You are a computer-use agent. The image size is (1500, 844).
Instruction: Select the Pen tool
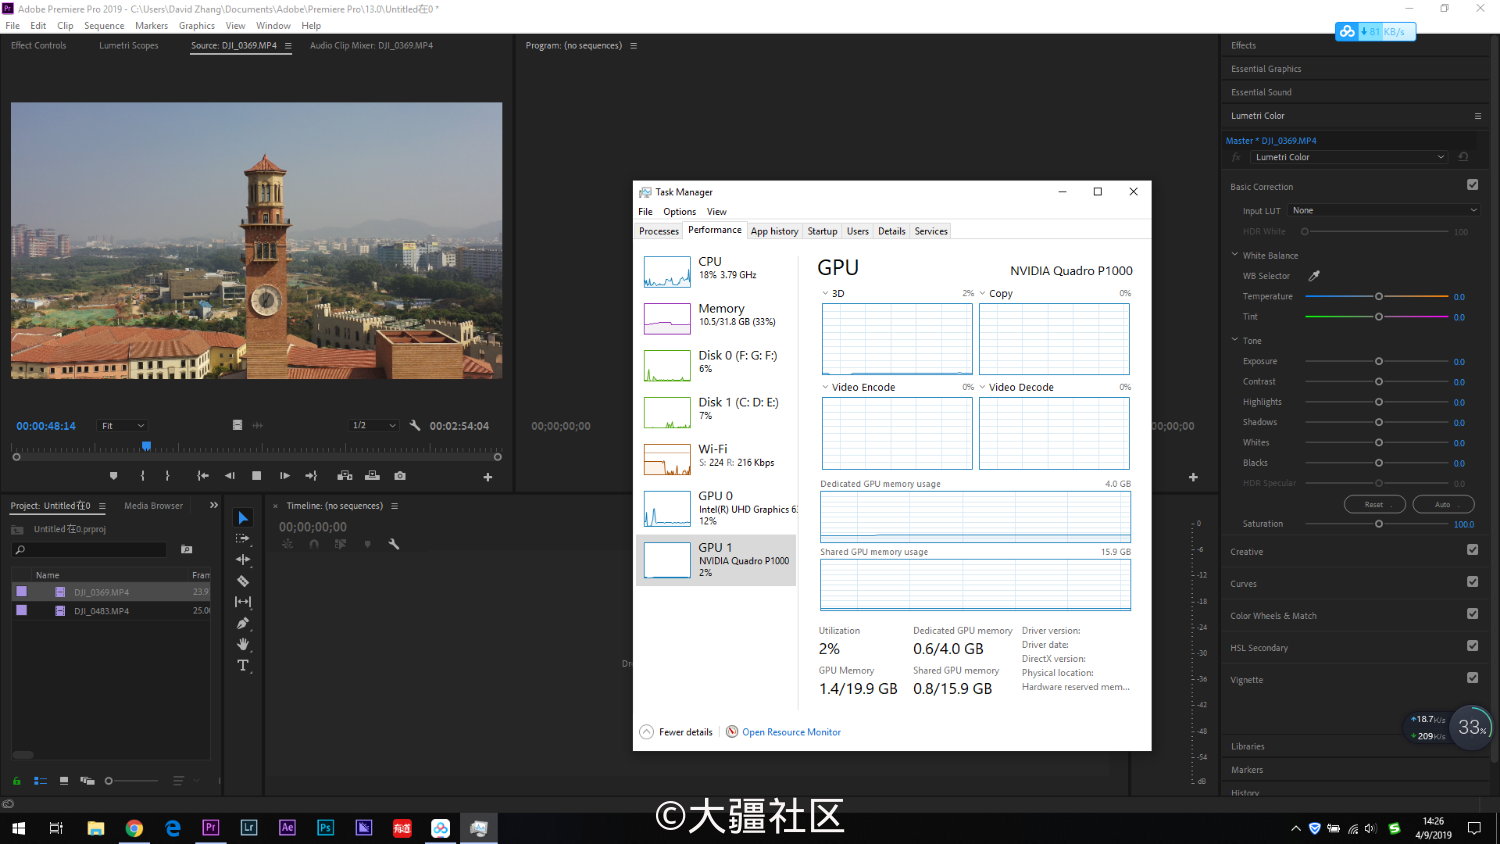pos(243,623)
